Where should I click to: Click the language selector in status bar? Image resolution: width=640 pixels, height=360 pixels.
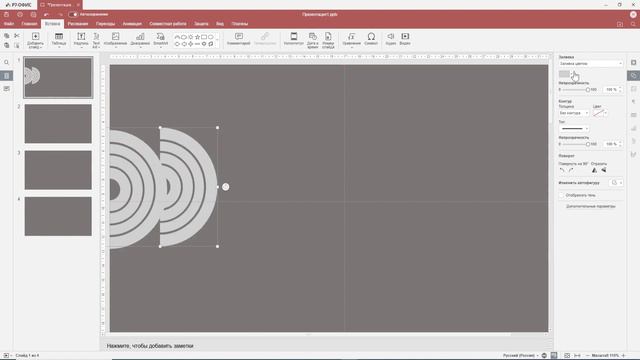(x=520, y=356)
